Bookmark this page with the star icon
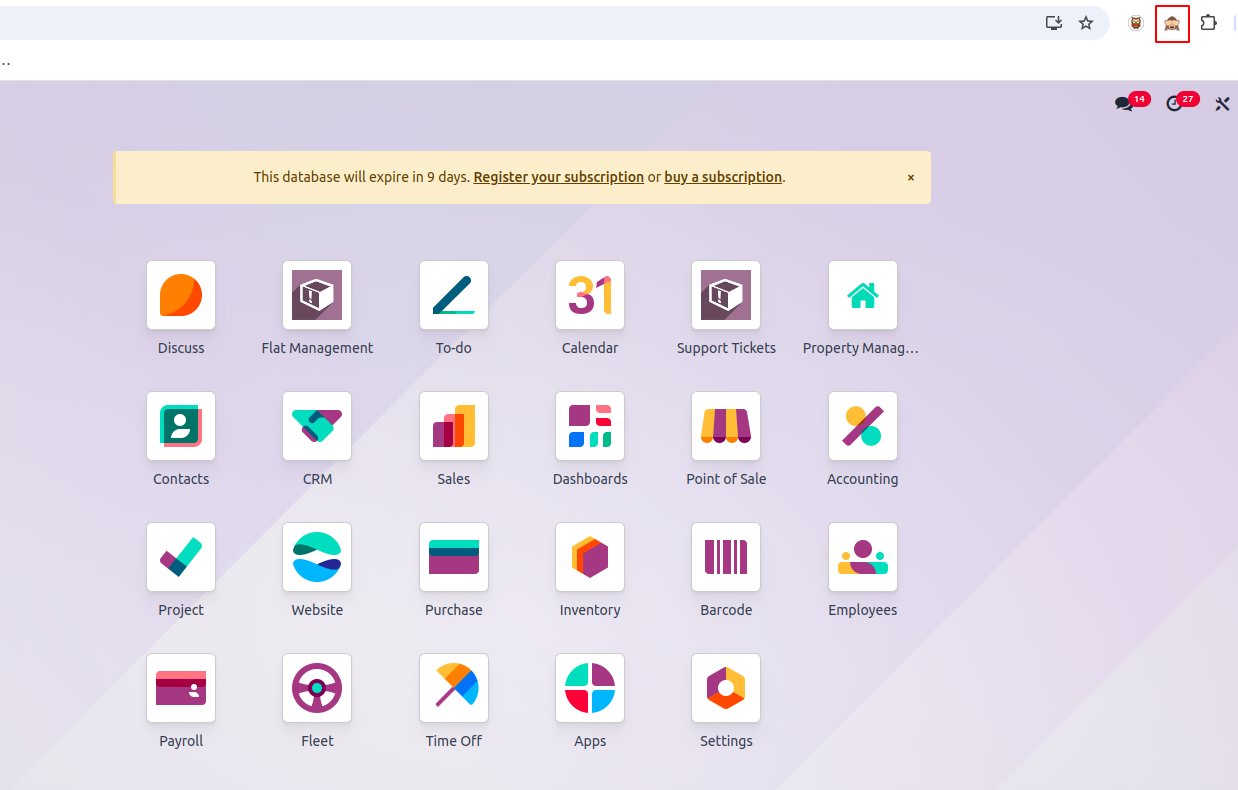 (x=1086, y=23)
